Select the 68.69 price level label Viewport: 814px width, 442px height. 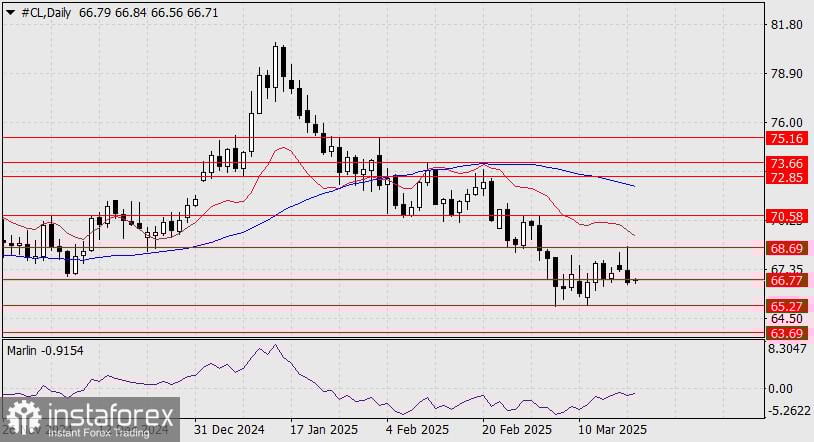tap(787, 248)
